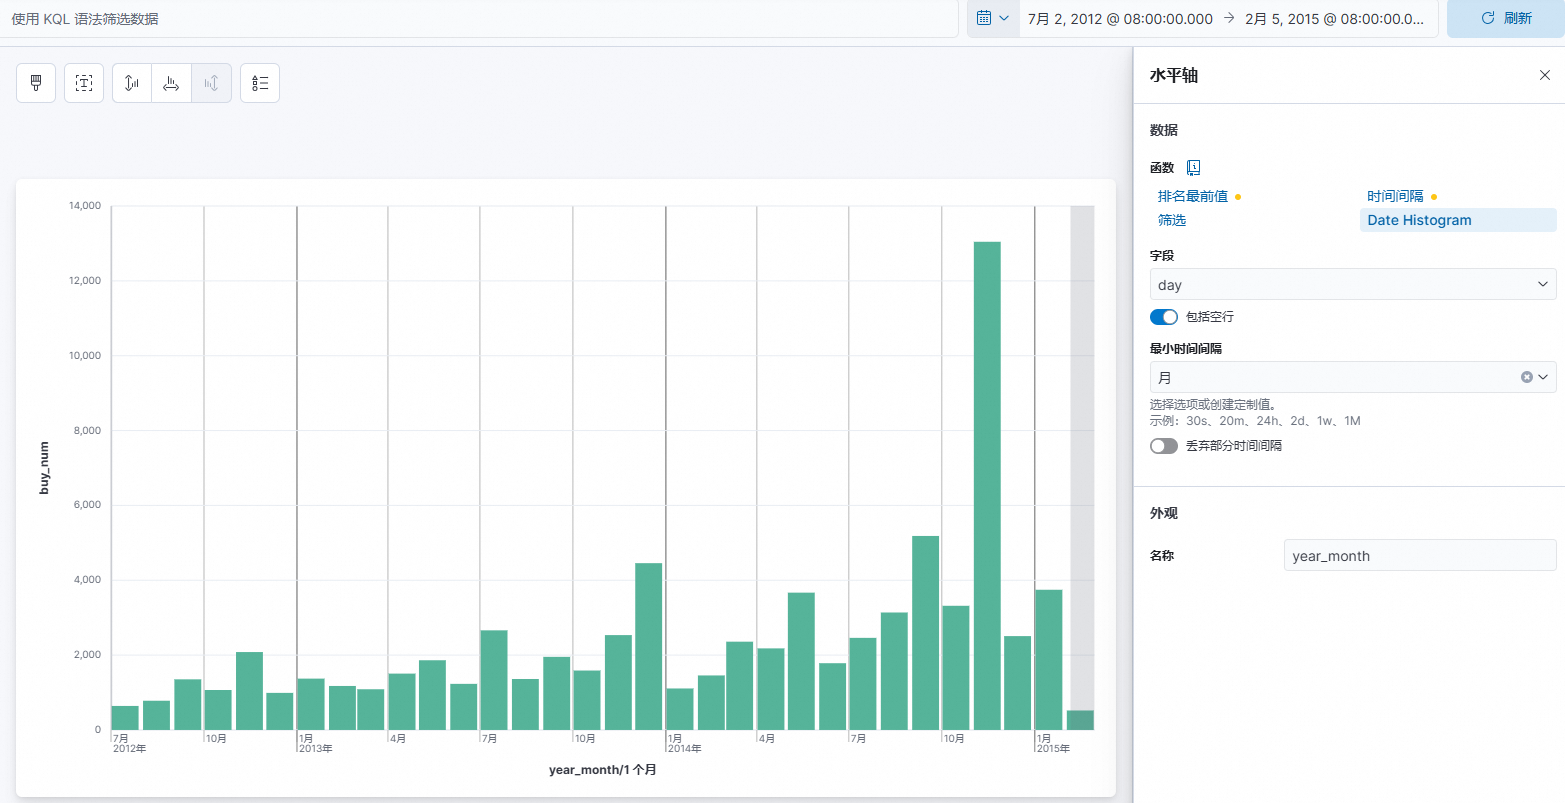Close the 水平轴 panel

(x=1544, y=75)
